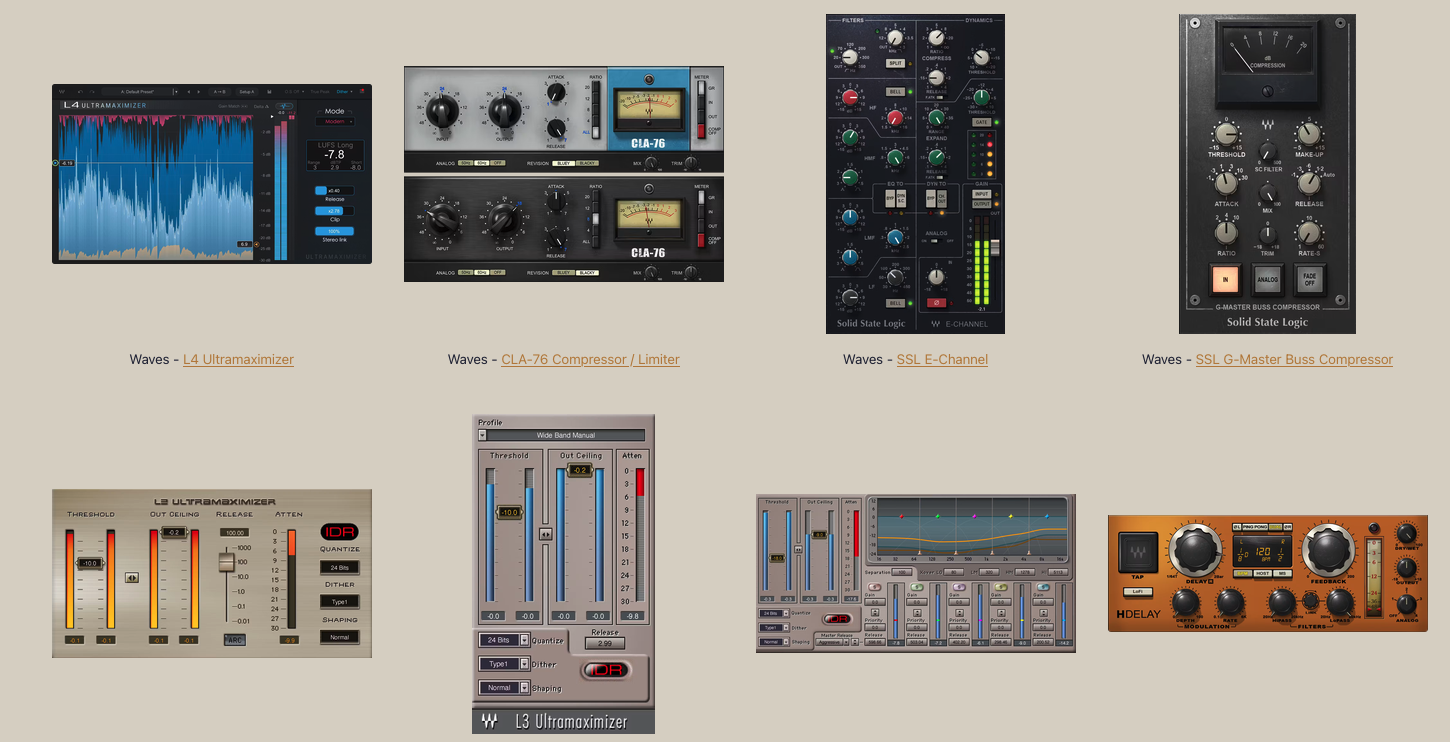Click the redo arrow in L4 Ultramaximizer
Screen dimensions: 1450x742
coord(93,91)
